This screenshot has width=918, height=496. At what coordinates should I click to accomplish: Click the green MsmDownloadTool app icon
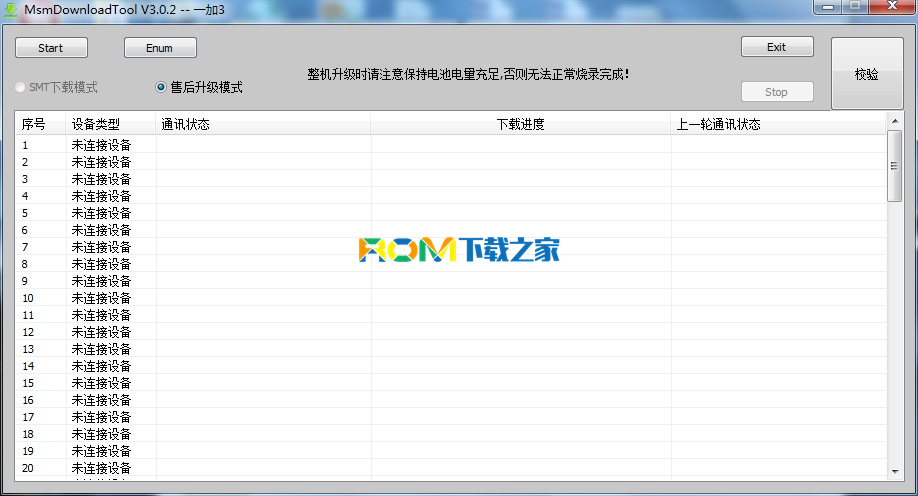10,10
